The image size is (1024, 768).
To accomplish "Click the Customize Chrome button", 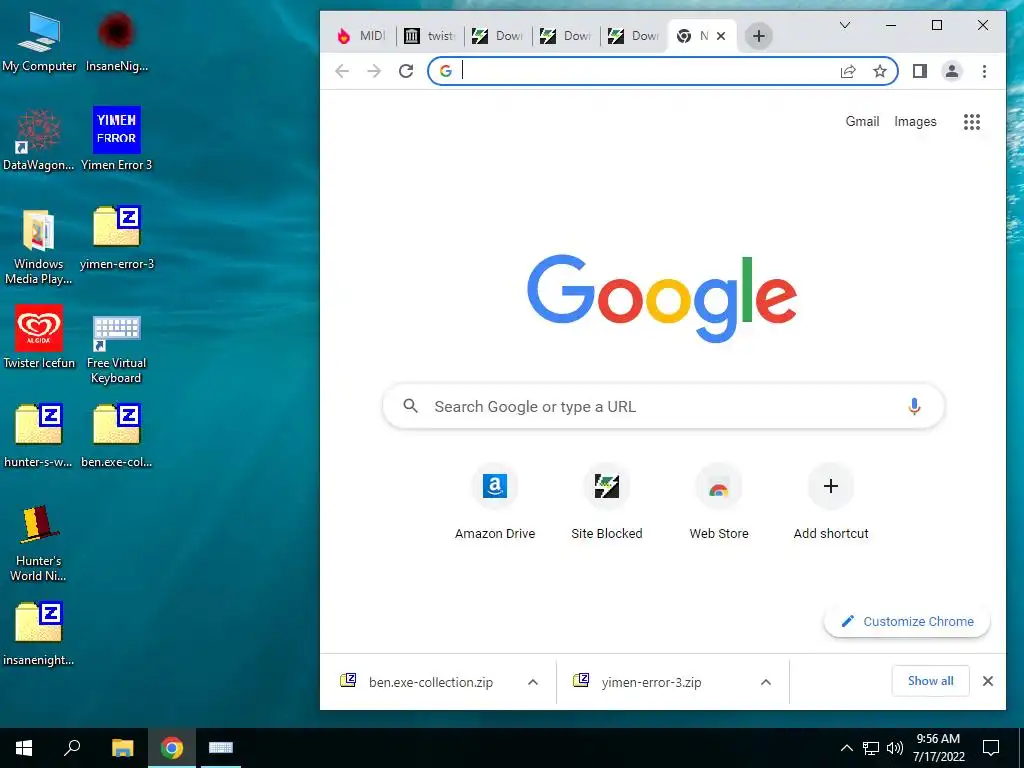I will (907, 621).
